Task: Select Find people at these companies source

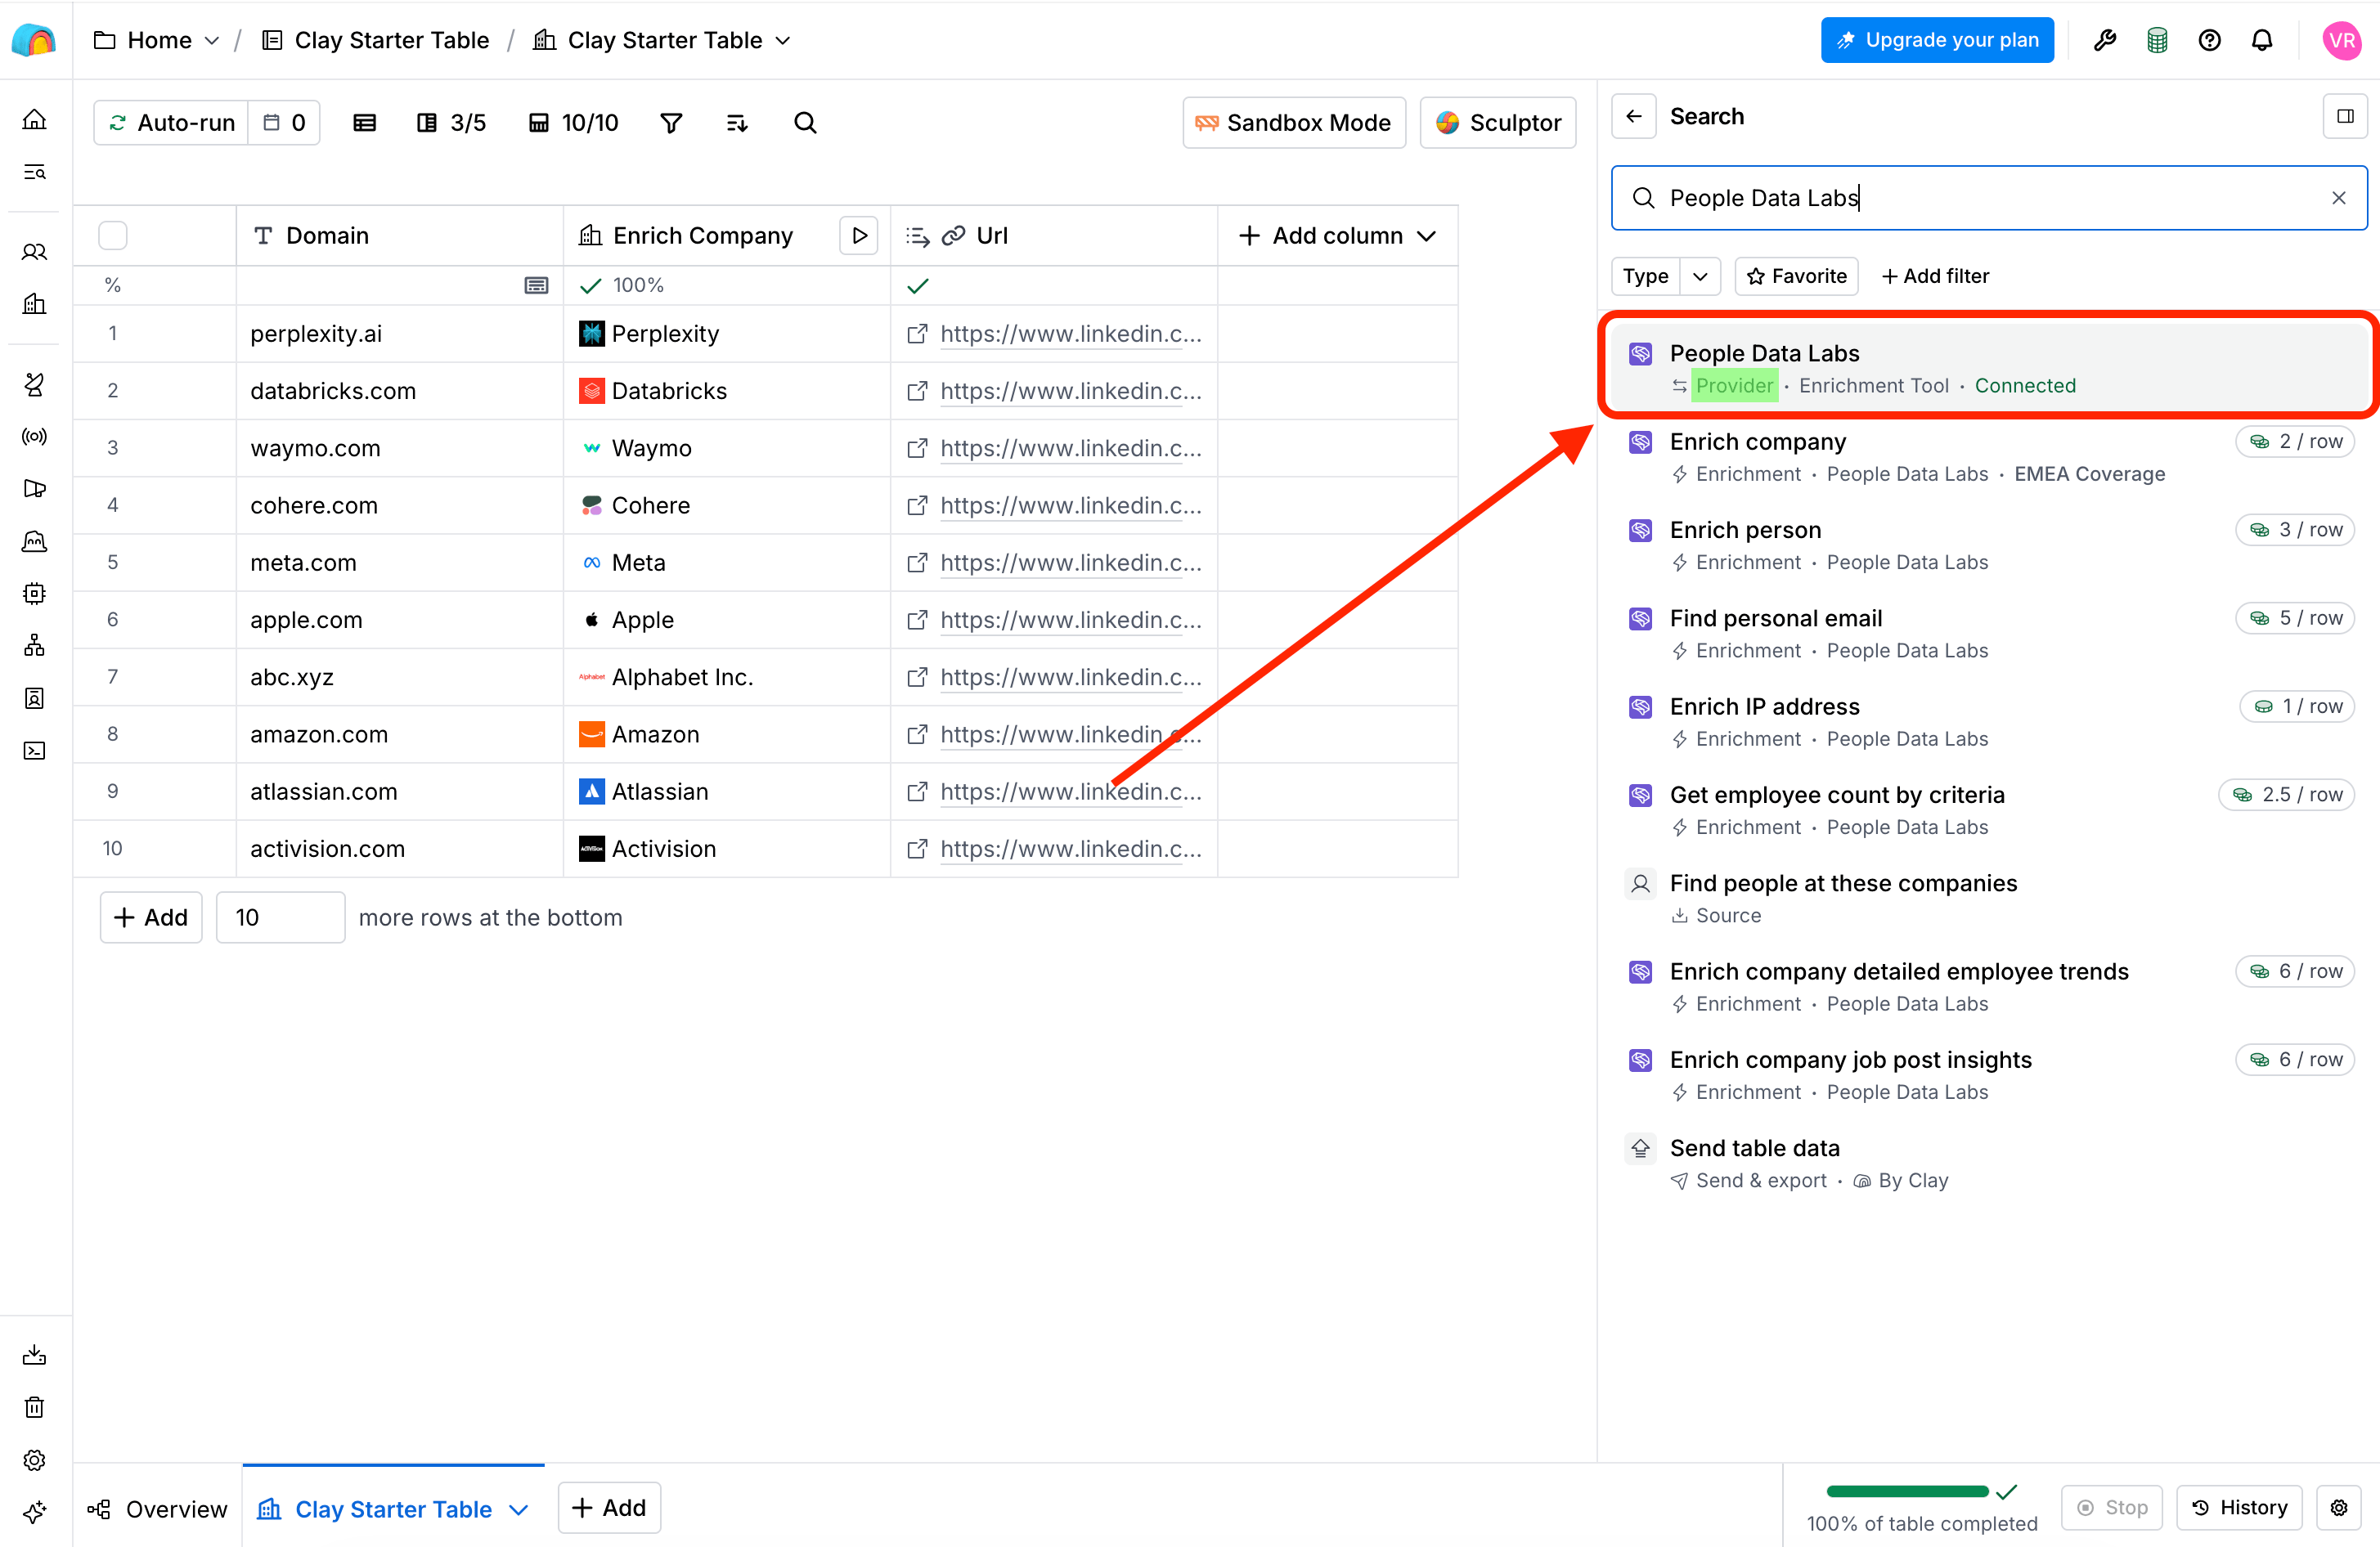Action: tap(1988, 898)
